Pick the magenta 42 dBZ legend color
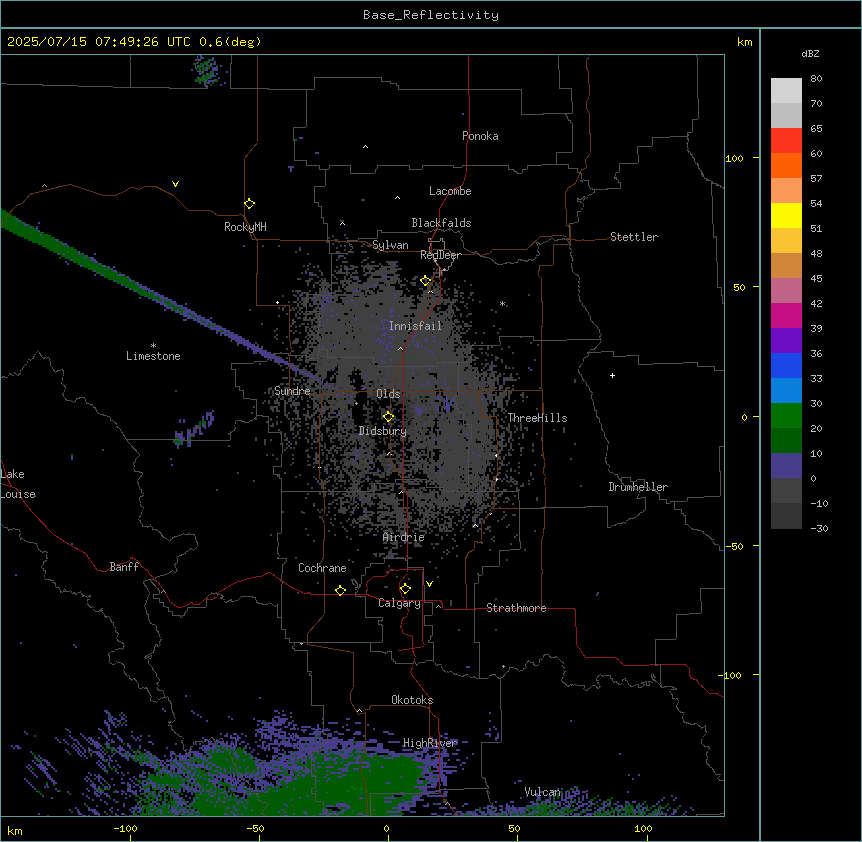 coord(786,315)
